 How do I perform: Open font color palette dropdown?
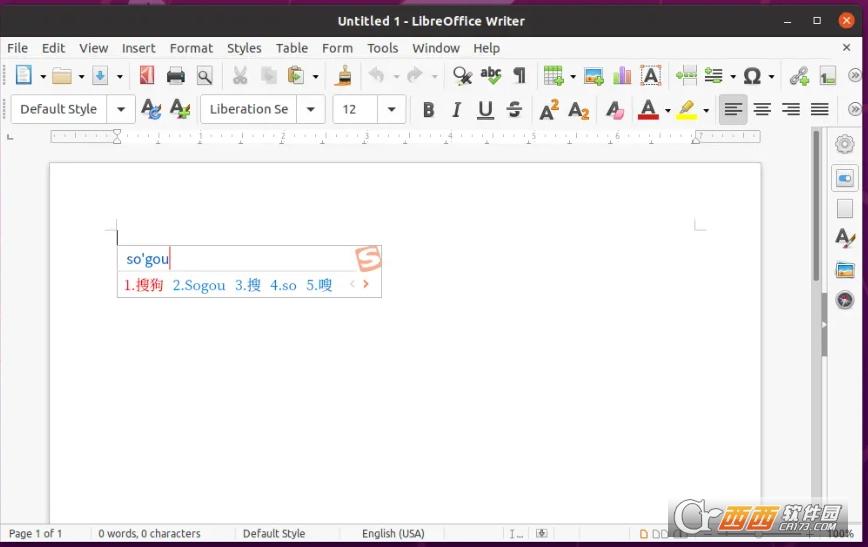coord(667,110)
